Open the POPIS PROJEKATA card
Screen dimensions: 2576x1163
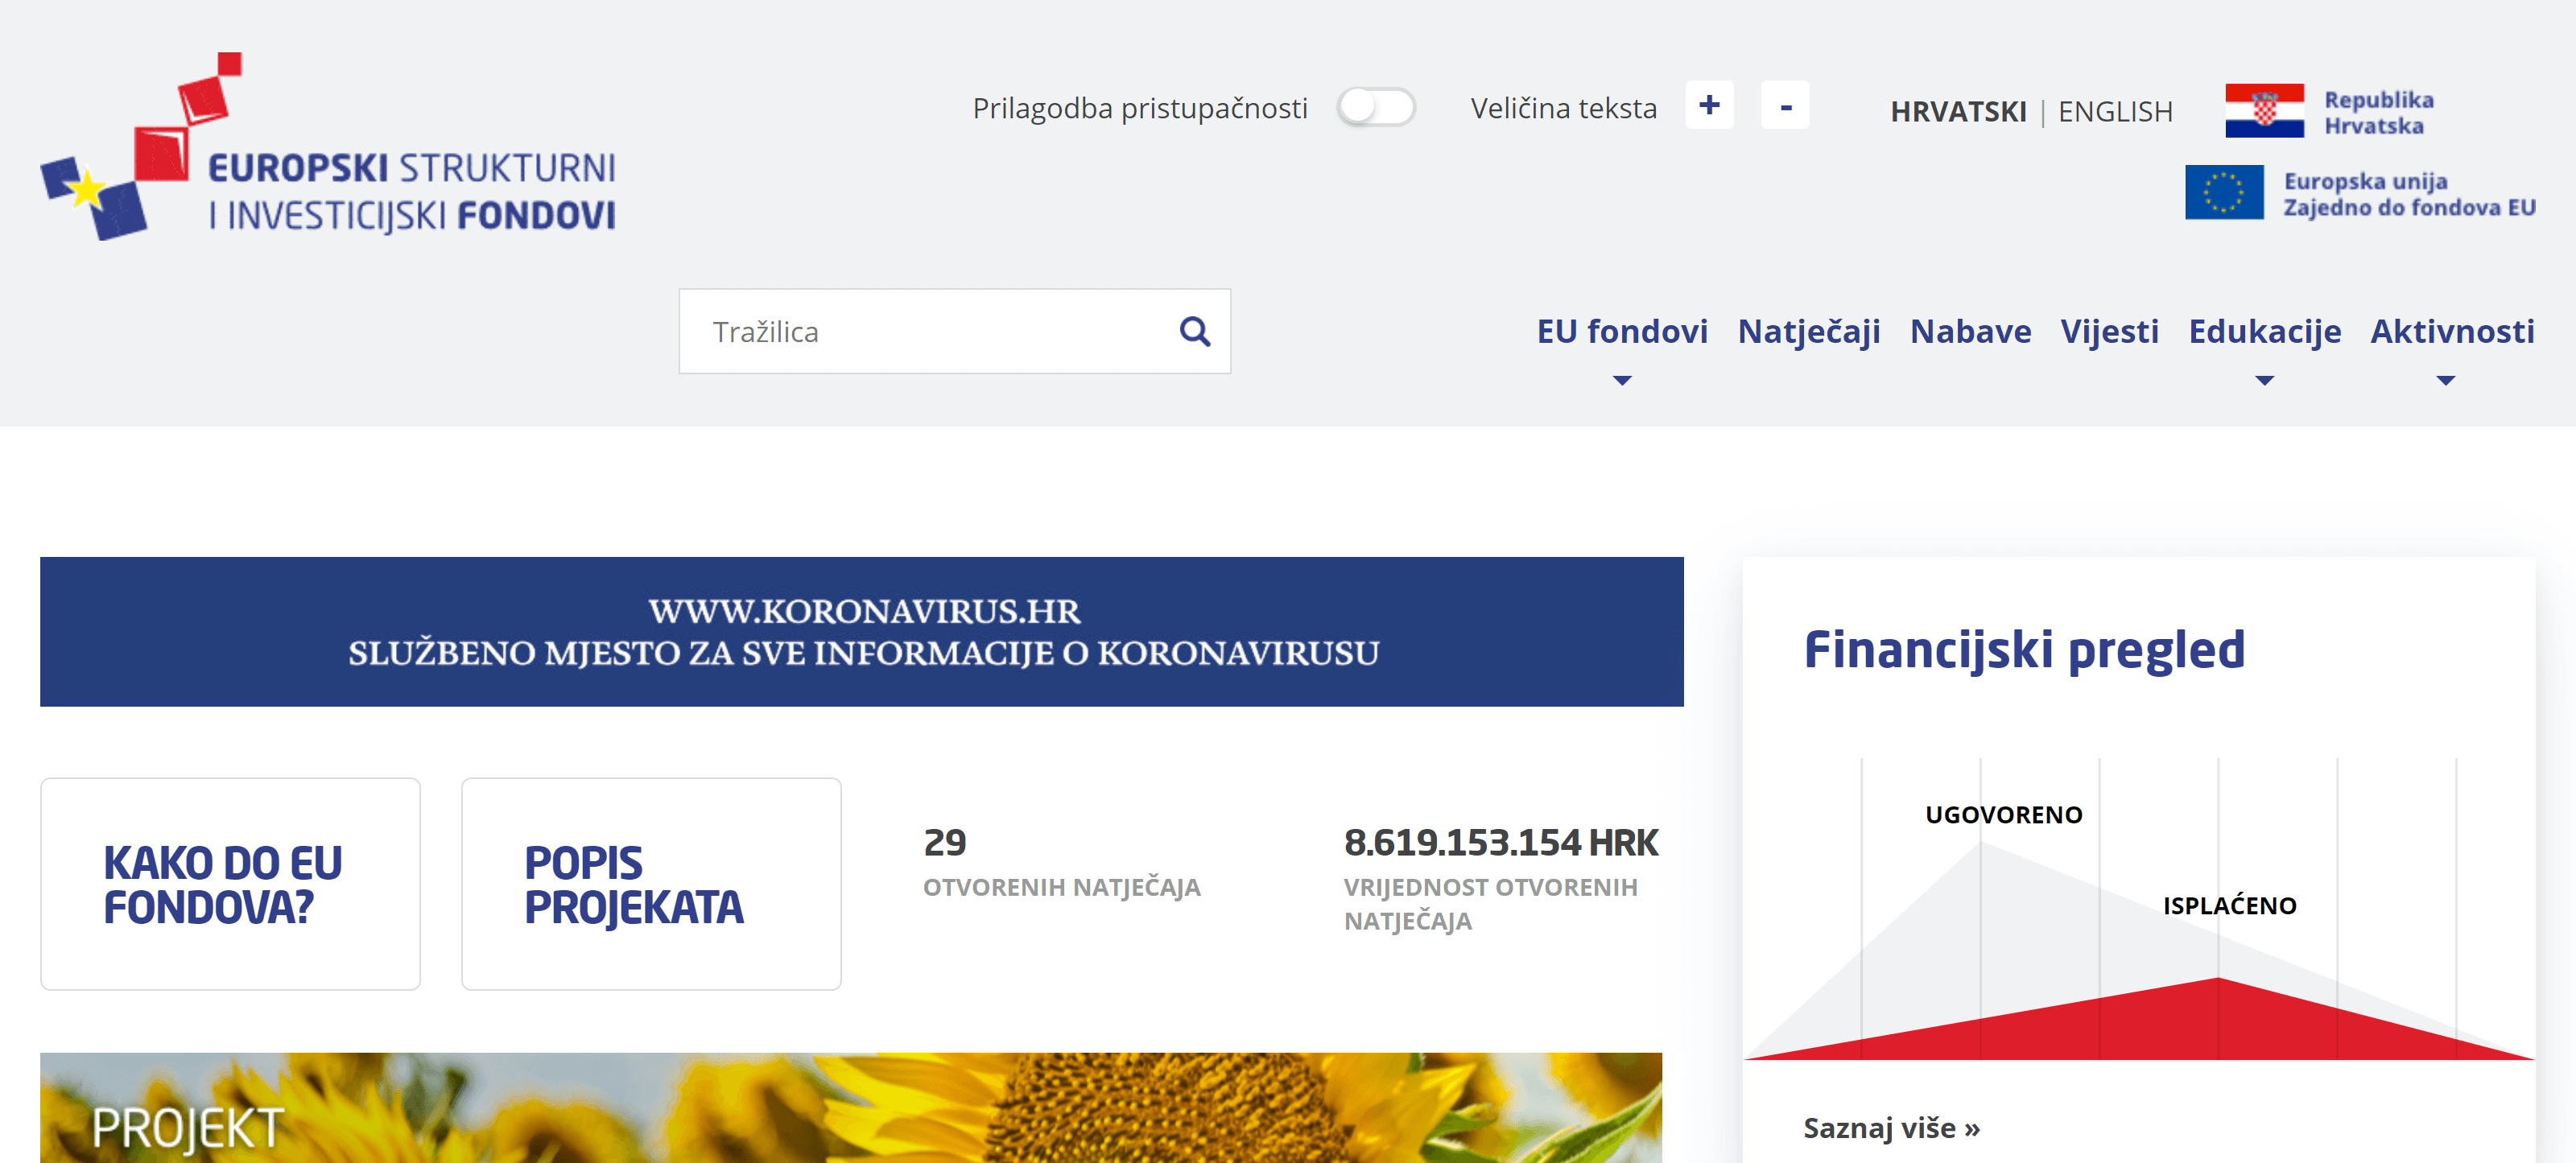651,884
